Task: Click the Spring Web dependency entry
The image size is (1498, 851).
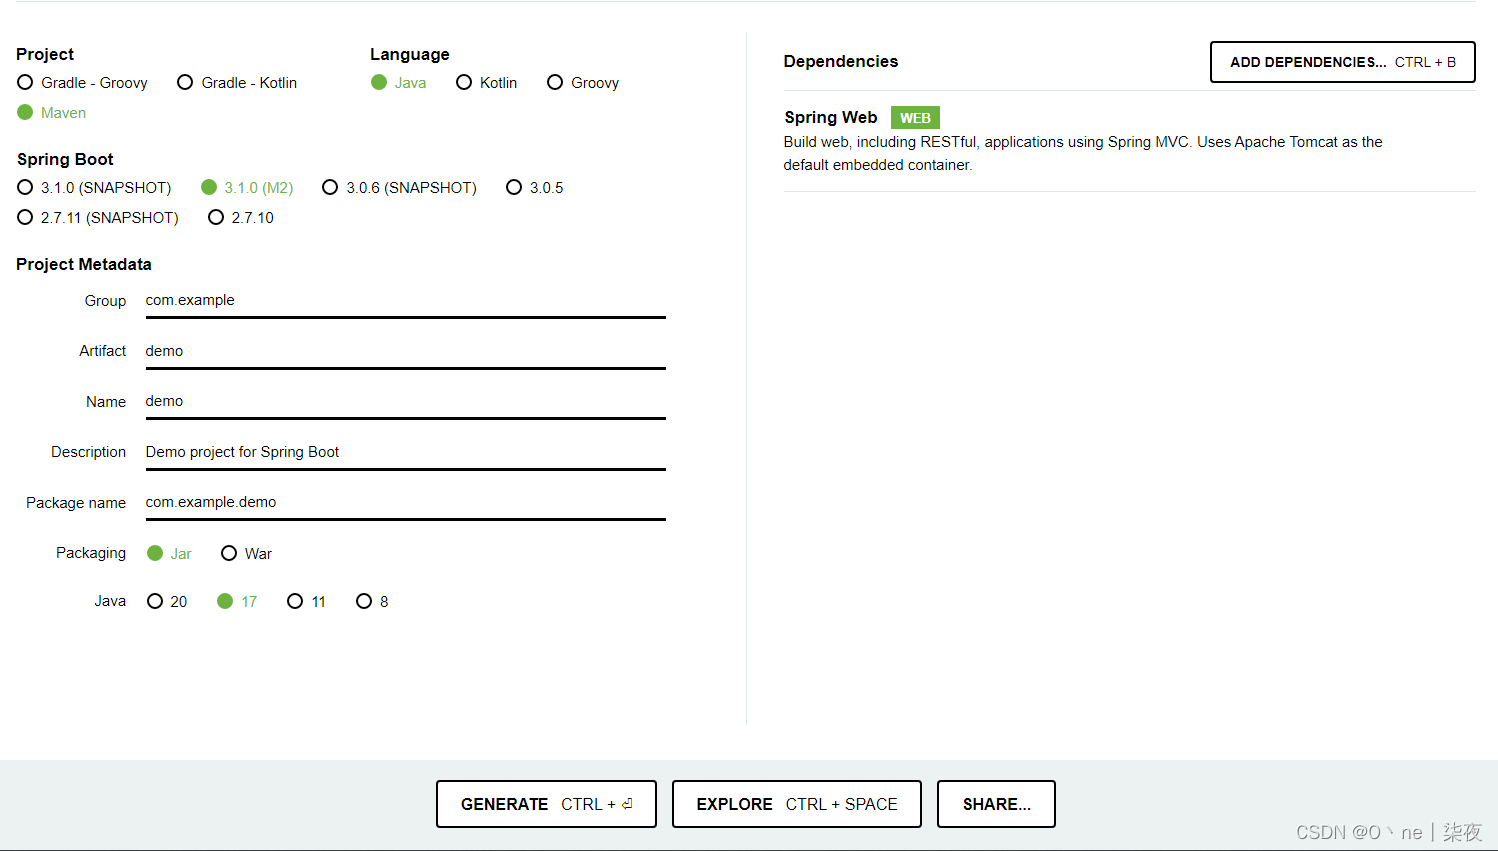Action: point(1129,141)
